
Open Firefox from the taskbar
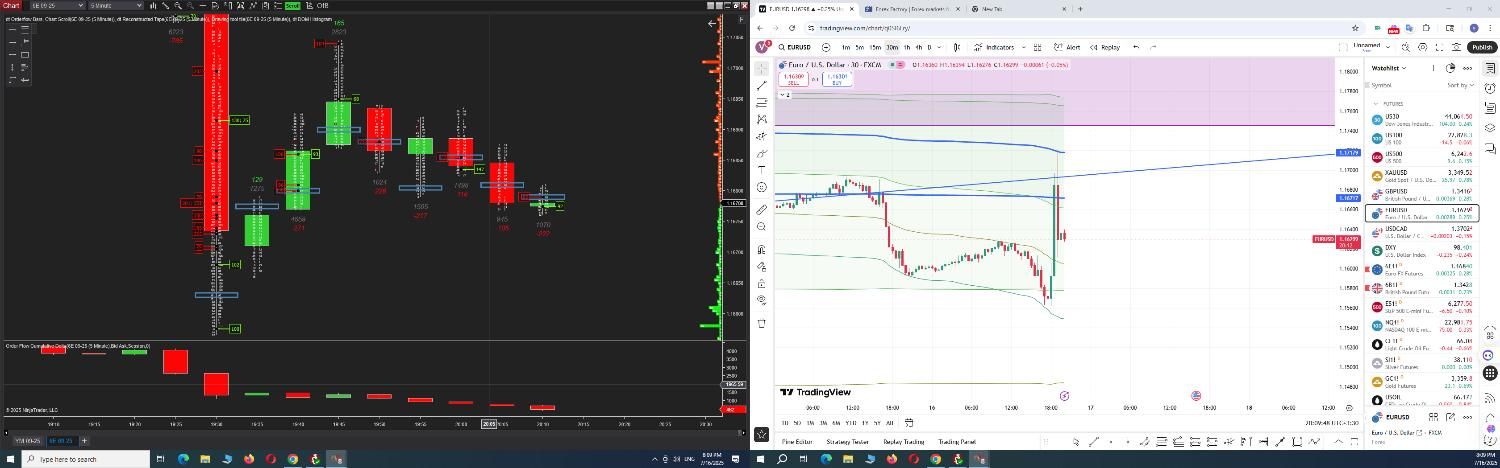tap(249, 459)
